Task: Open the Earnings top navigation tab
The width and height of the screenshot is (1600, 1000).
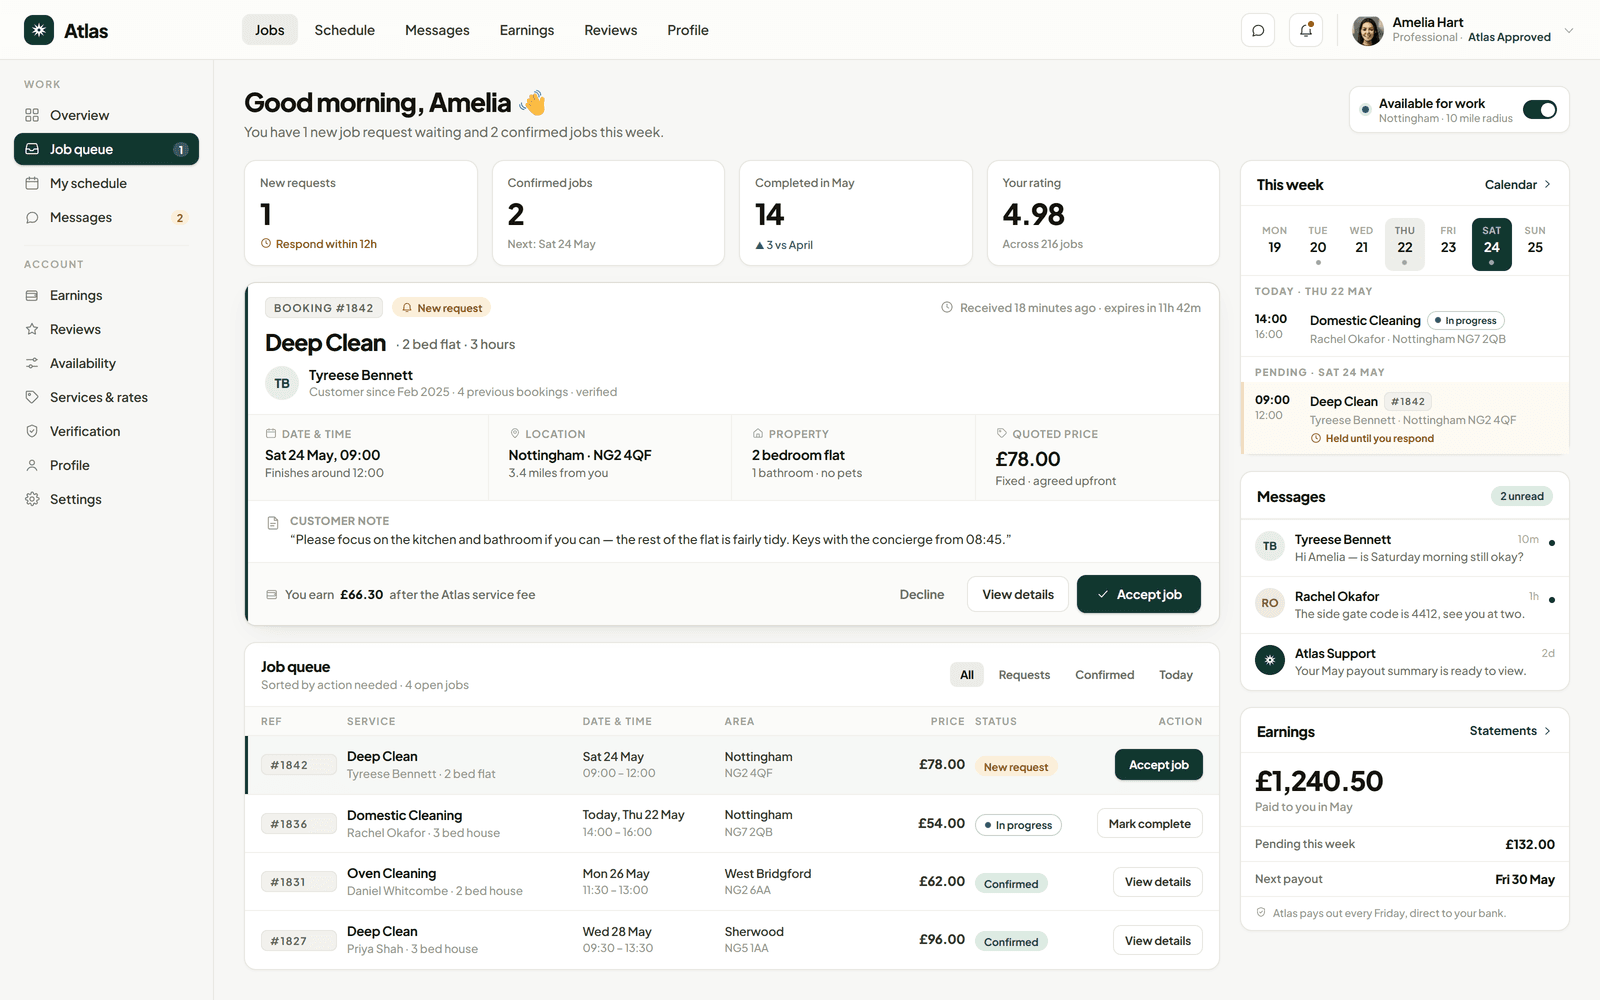Action: (527, 30)
